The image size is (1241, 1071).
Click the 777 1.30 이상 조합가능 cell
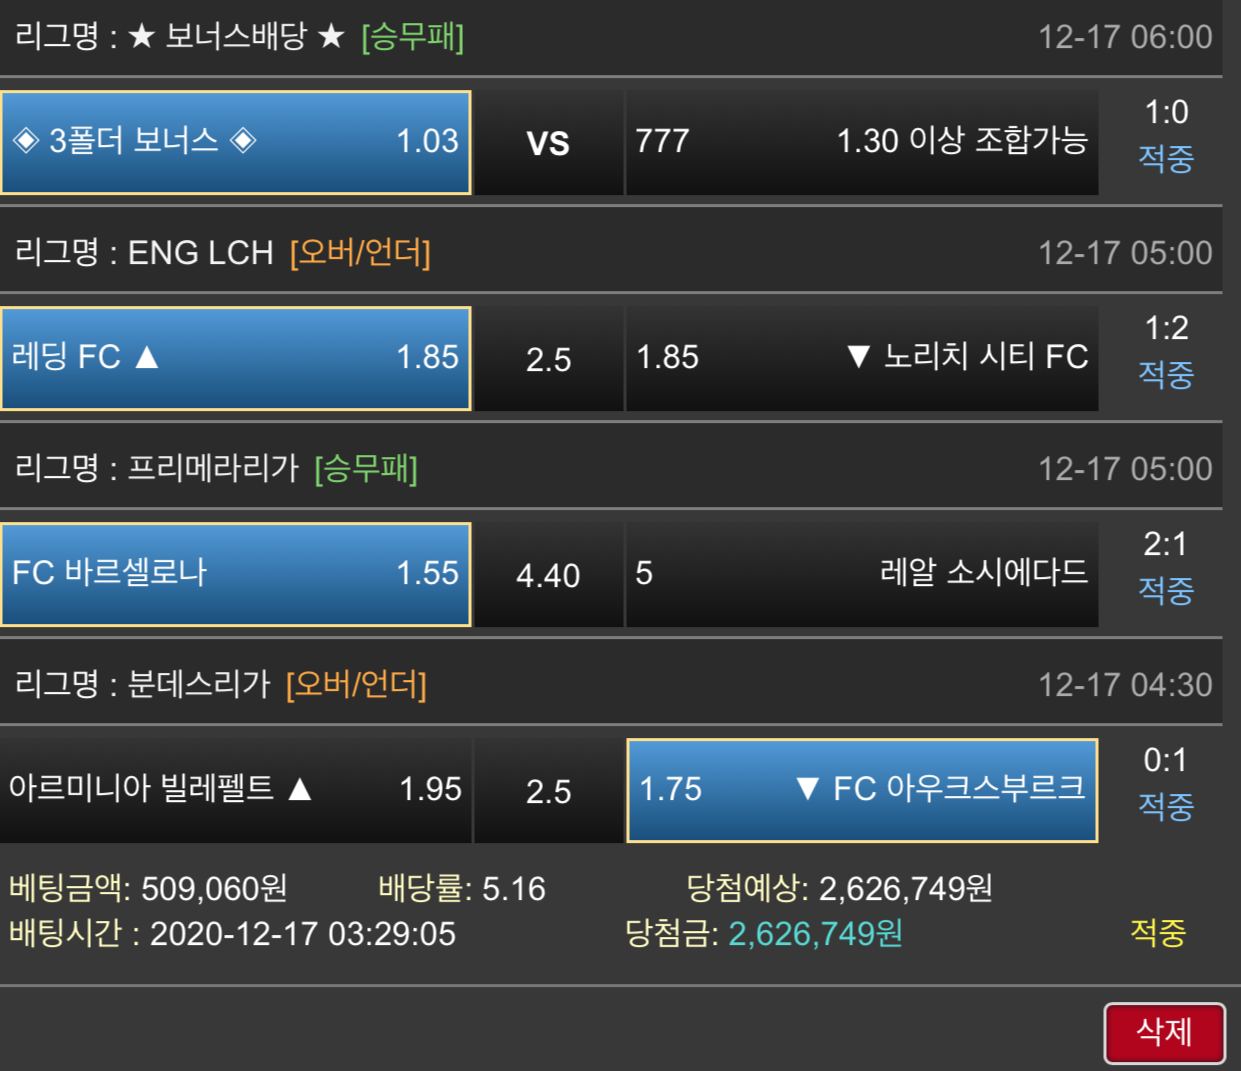click(862, 142)
